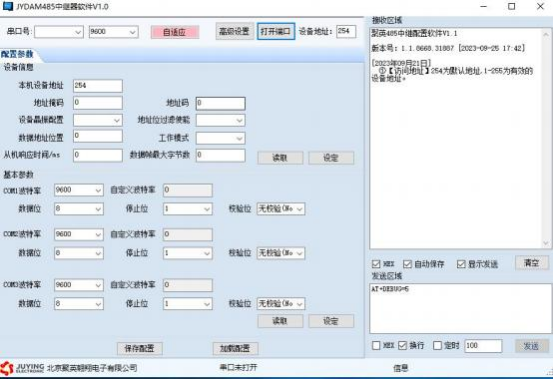Open the 工作模式 dropdown

pyautogui.click(x=220, y=138)
